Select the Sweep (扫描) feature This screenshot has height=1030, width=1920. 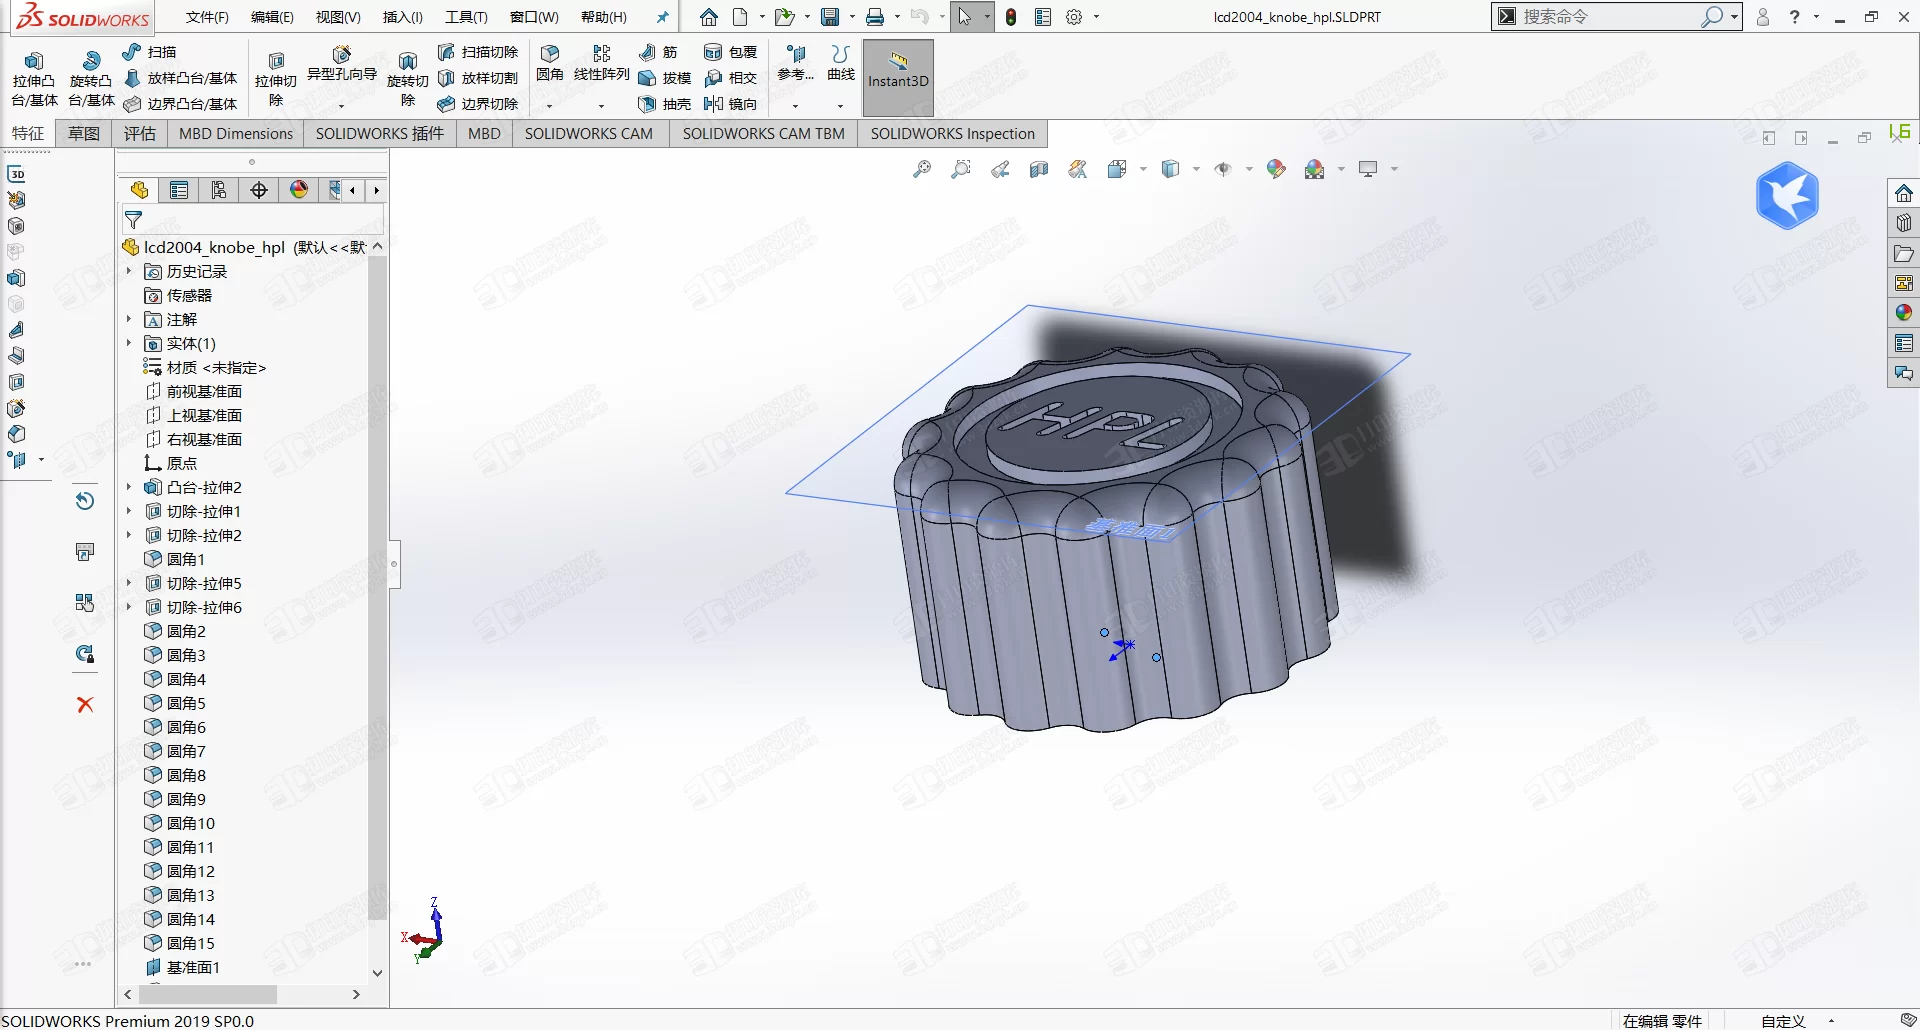(x=149, y=52)
